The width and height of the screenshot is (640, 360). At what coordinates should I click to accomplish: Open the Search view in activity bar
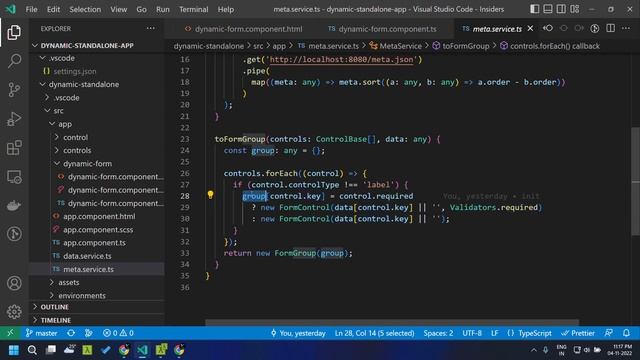tap(14, 61)
